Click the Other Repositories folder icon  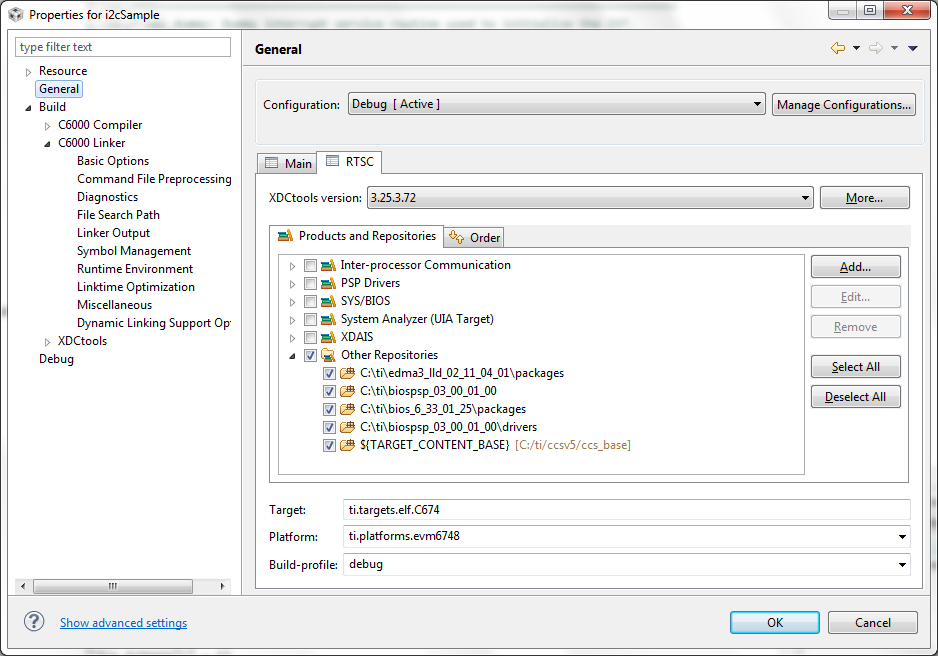[x=328, y=355]
